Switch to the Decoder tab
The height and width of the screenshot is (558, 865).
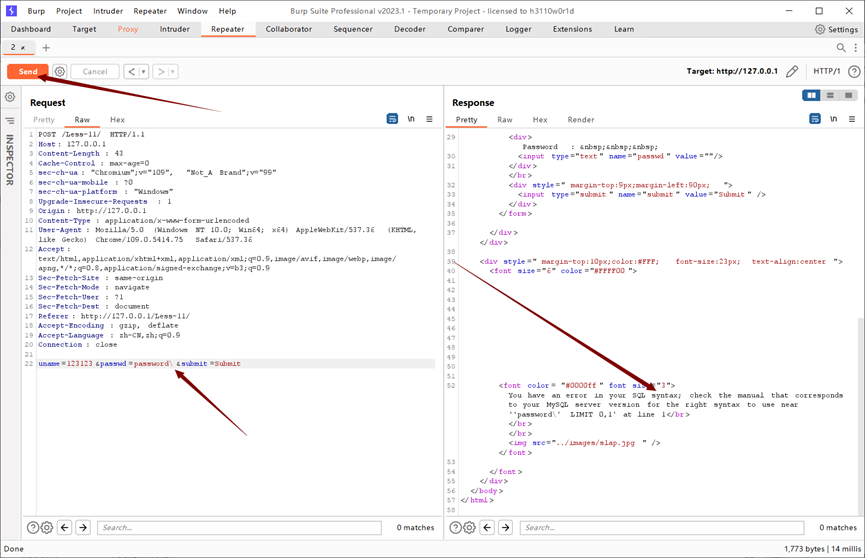409,29
